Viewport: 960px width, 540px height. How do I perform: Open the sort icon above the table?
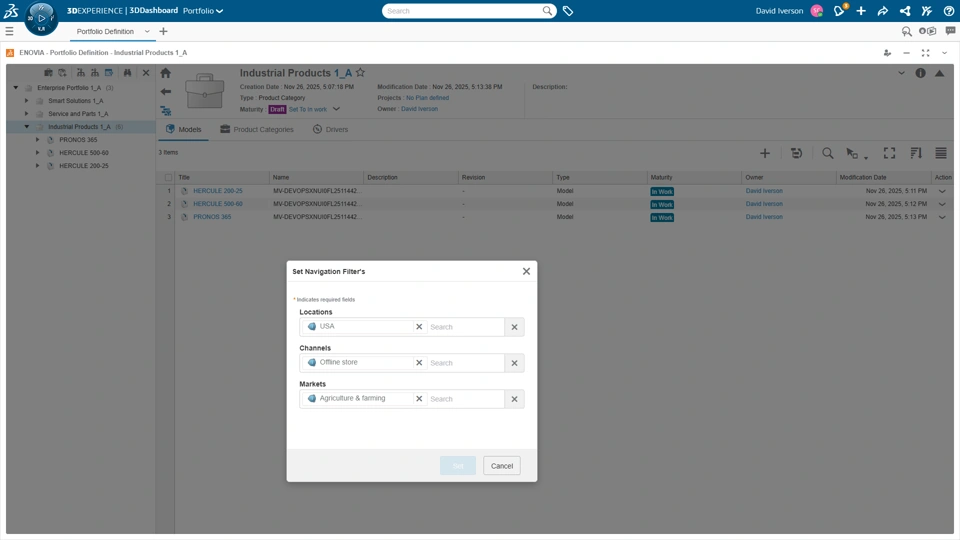pos(916,154)
